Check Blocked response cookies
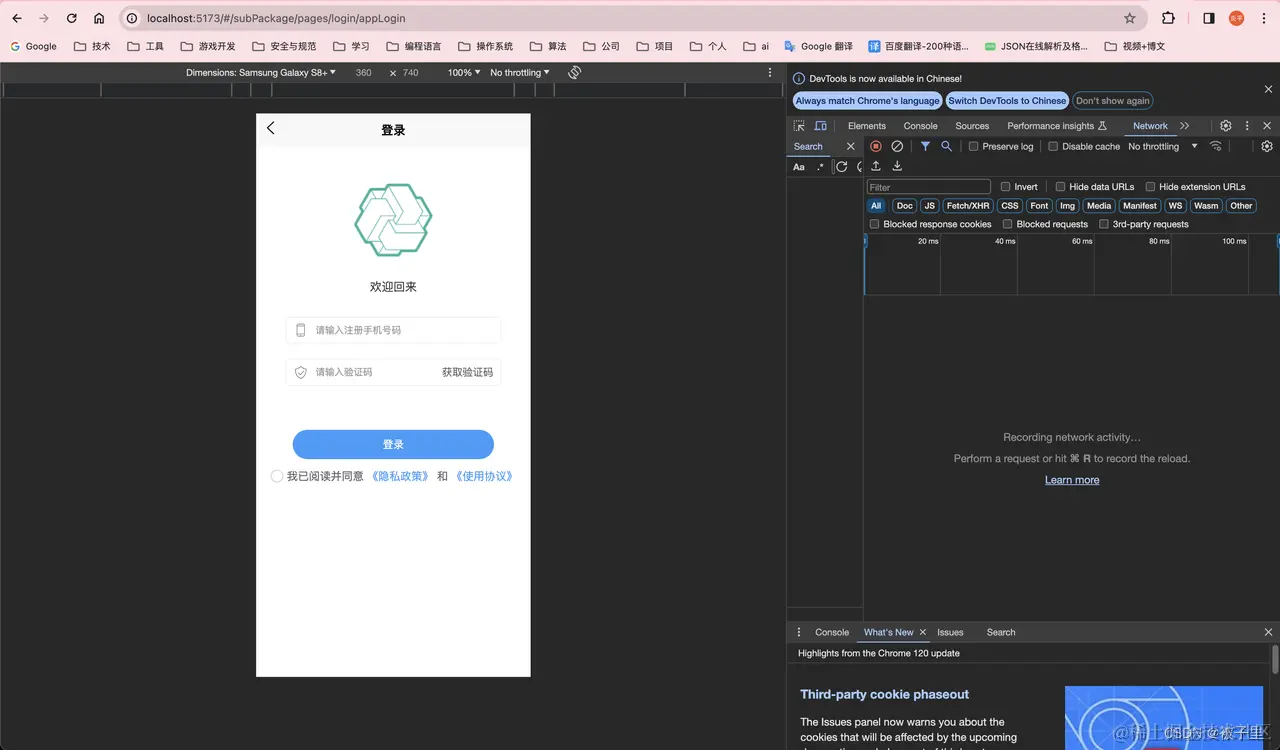Image resolution: width=1280 pixels, height=750 pixels. 874,224
